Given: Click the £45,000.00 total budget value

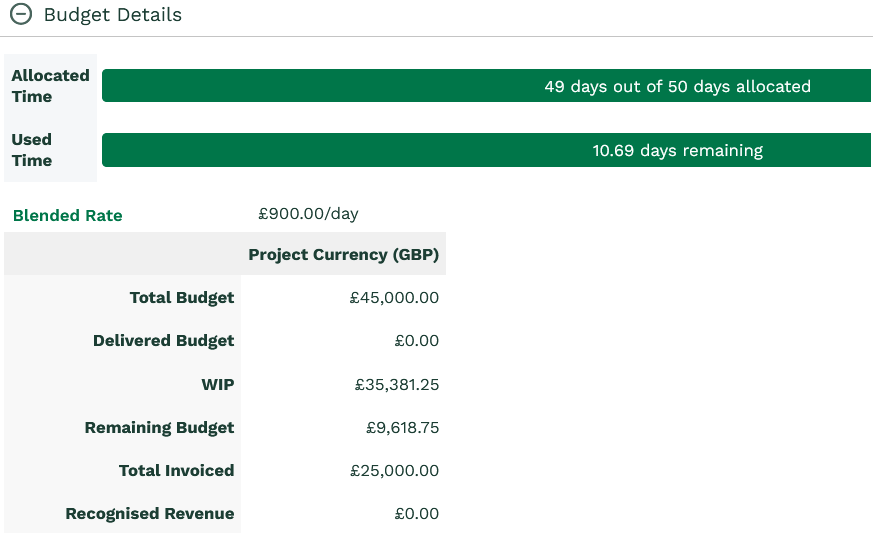Looking at the screenshot, I should 394,298.
